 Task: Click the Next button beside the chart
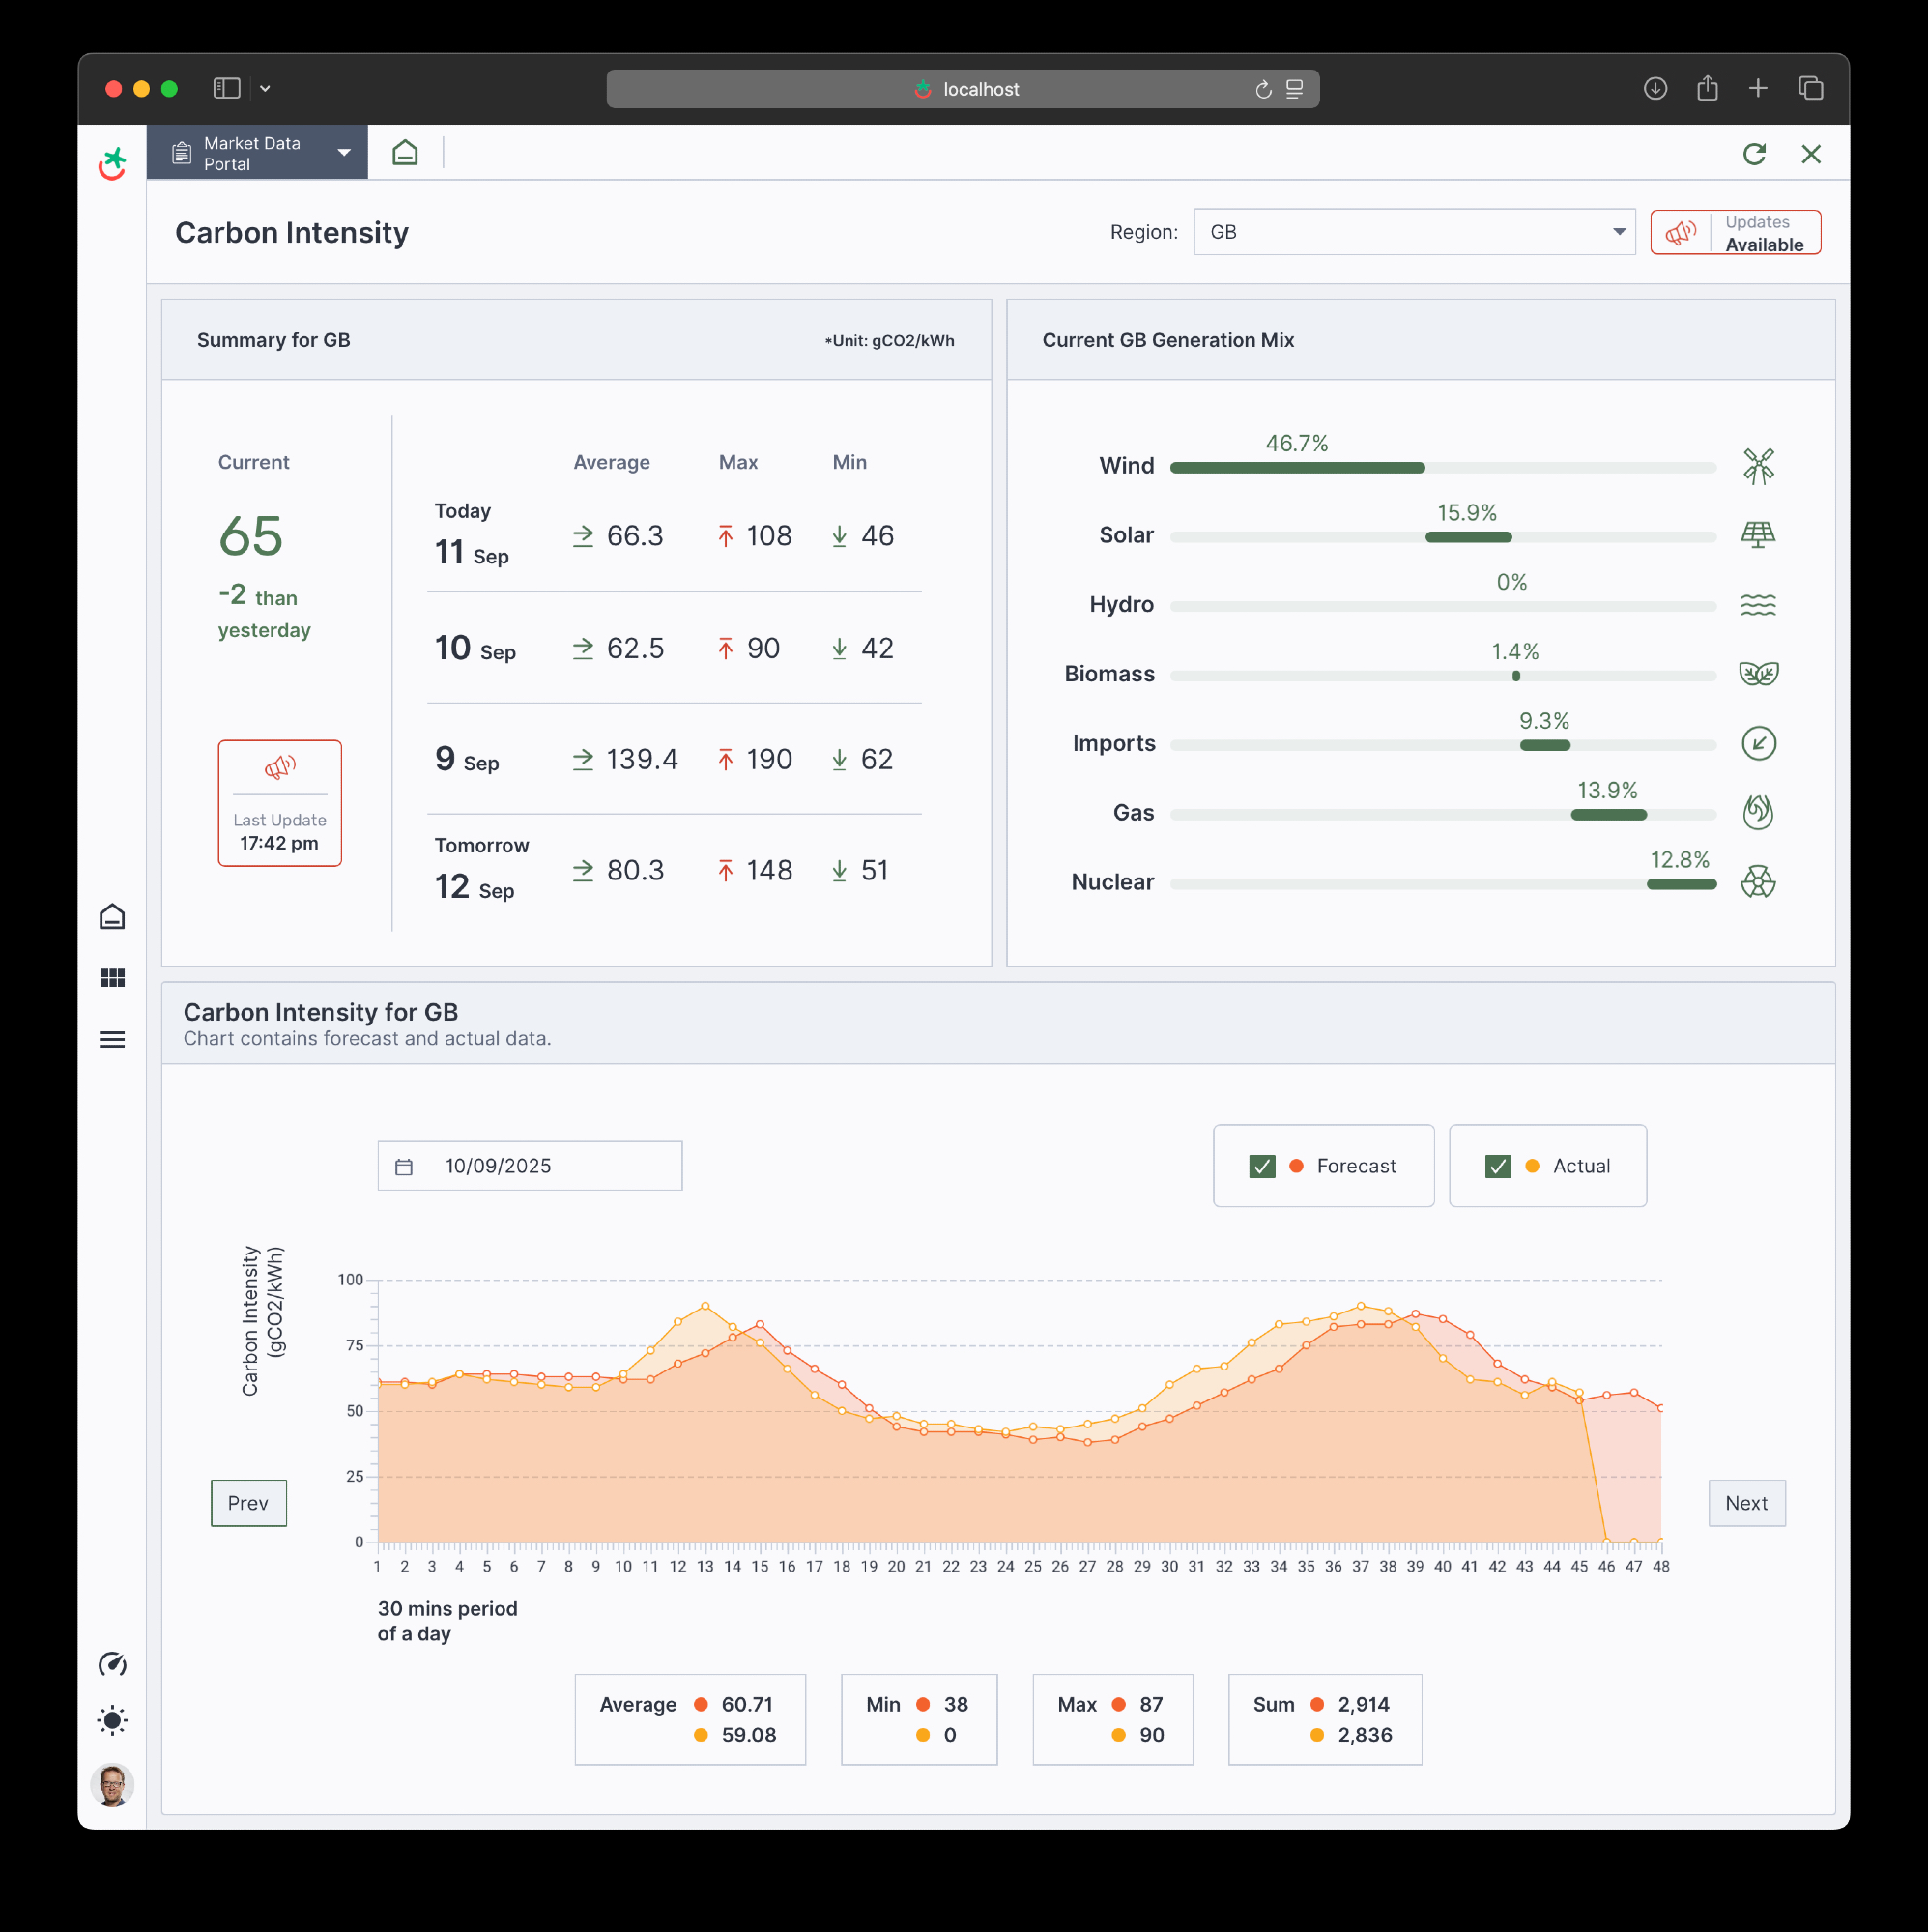(1746, 1503)
